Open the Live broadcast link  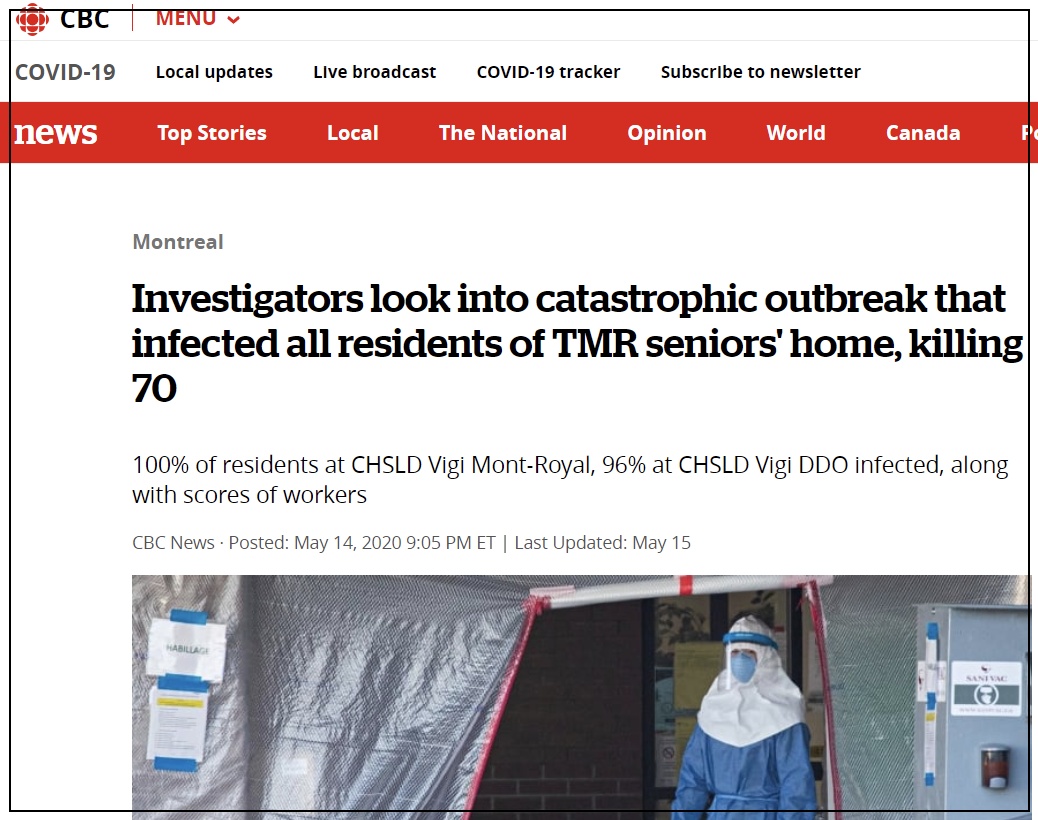(375, 71)
